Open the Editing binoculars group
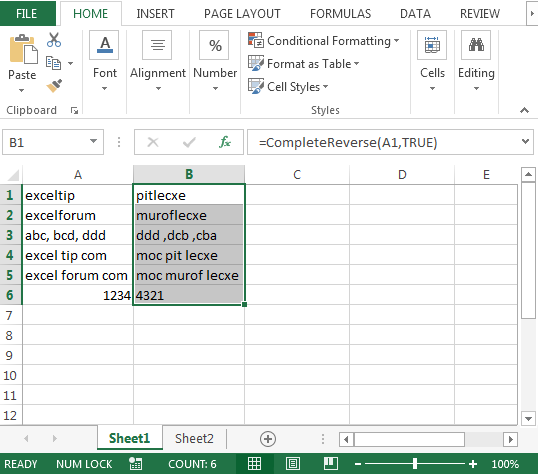The width and height of the screenshot is (538, 474). [x=476, y=62]
